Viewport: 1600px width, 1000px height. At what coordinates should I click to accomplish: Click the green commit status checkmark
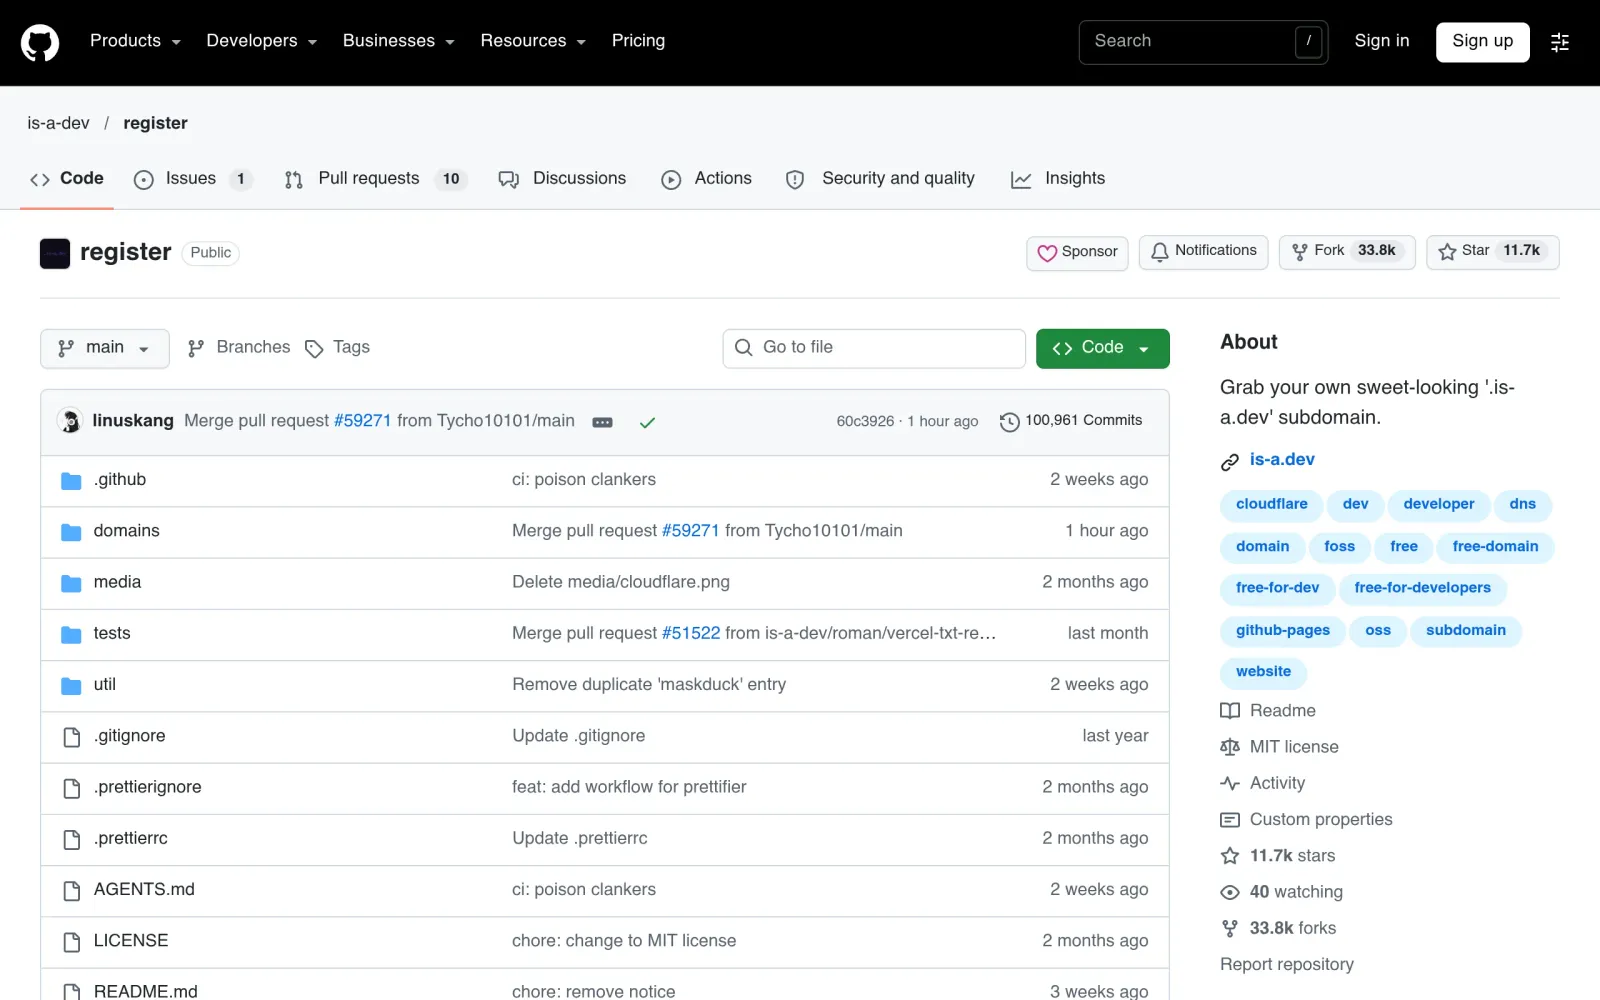[647, 422]
